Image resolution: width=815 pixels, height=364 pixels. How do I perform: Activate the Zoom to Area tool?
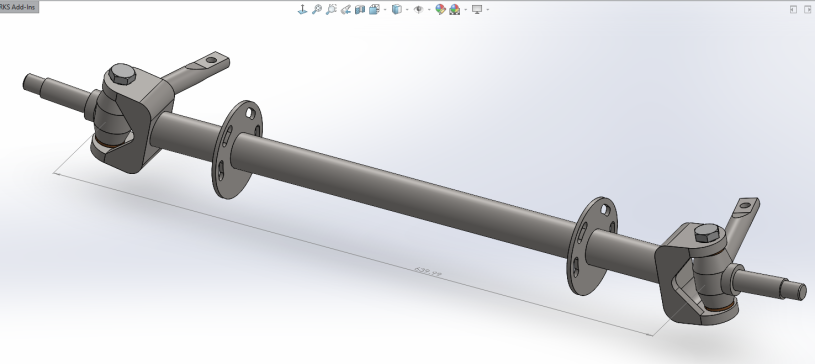[x=331, y=9]
